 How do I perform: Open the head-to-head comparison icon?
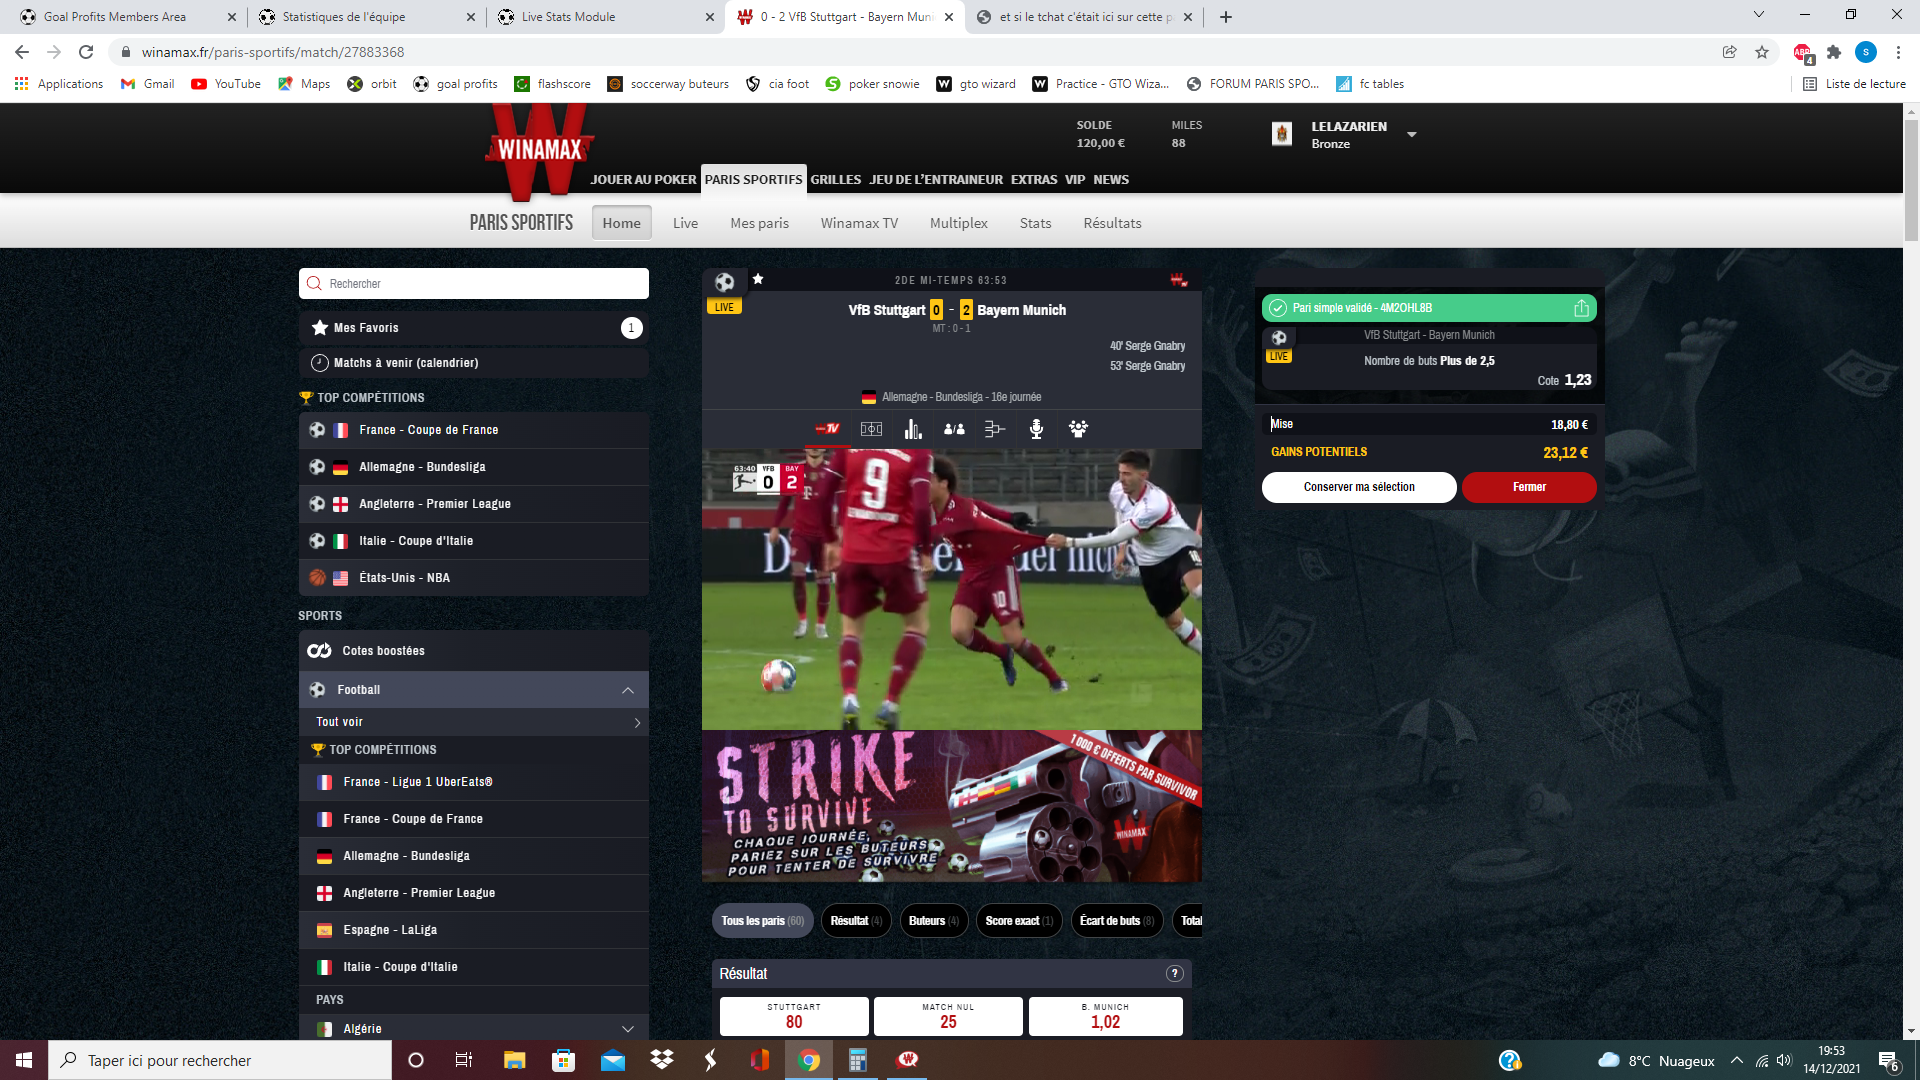pos(954,429)
